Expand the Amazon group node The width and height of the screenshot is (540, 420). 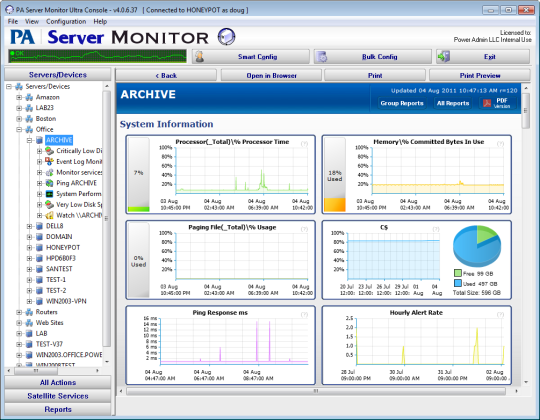coord(19,97)
